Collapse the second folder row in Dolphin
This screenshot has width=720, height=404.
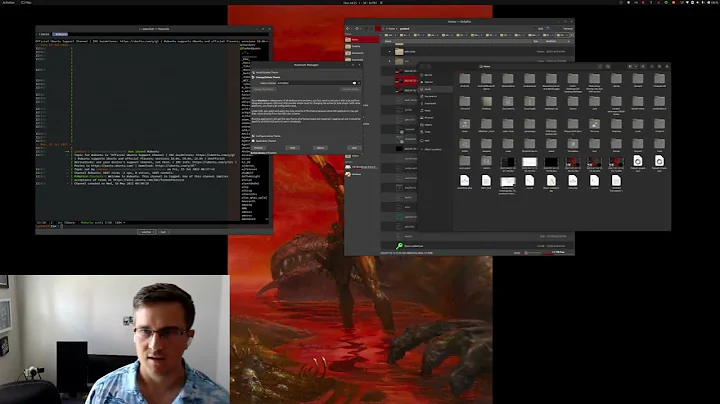click(390, 61)
